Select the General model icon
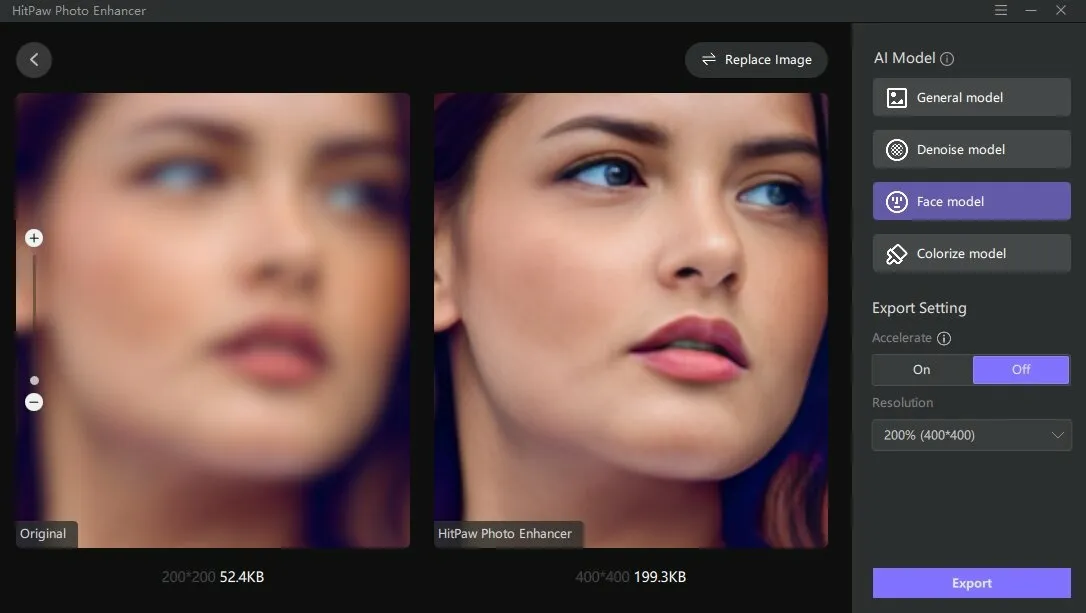This screenshot has height=613, width=1086. point(895,97)
